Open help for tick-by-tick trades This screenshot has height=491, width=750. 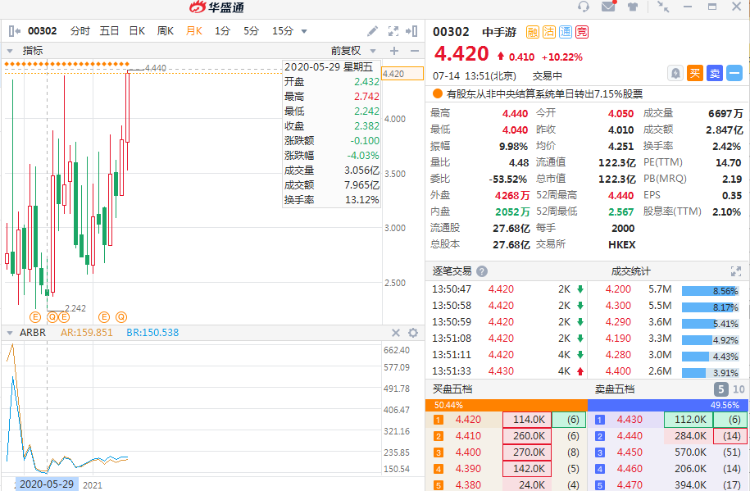pyautogui.click(x=482, y=271)
